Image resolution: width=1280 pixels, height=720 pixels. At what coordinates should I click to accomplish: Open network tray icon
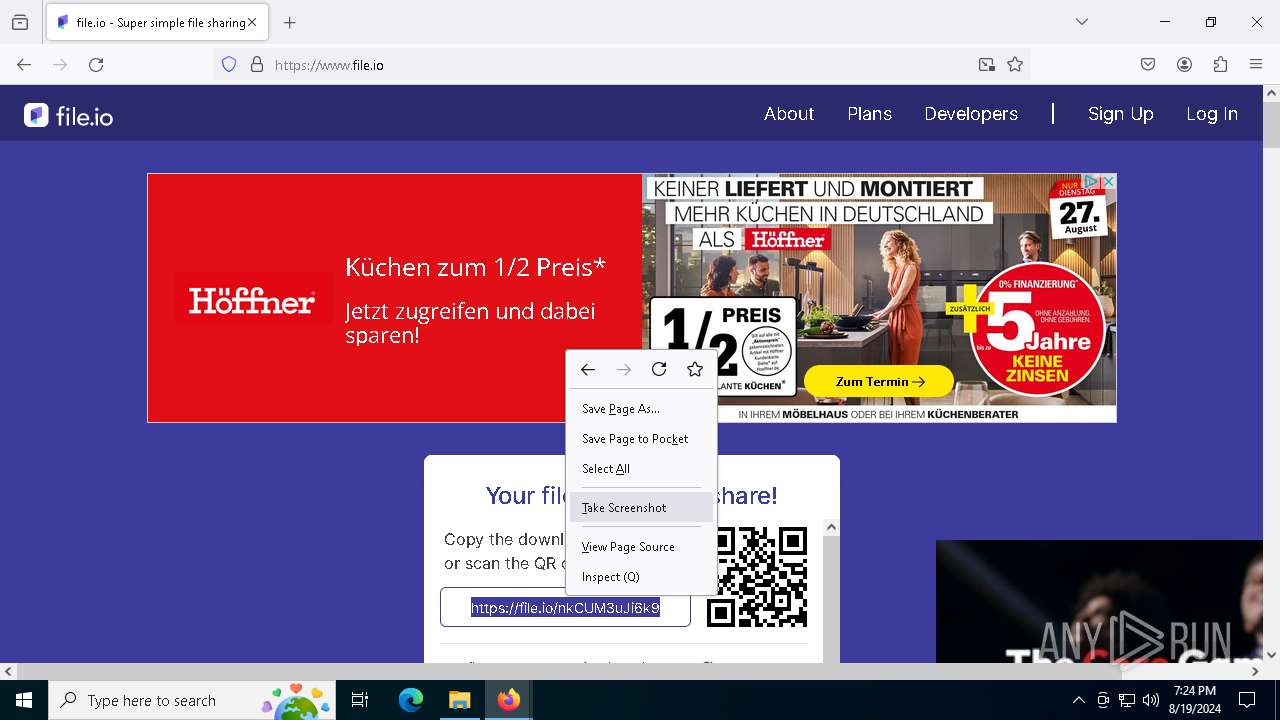1127,700
